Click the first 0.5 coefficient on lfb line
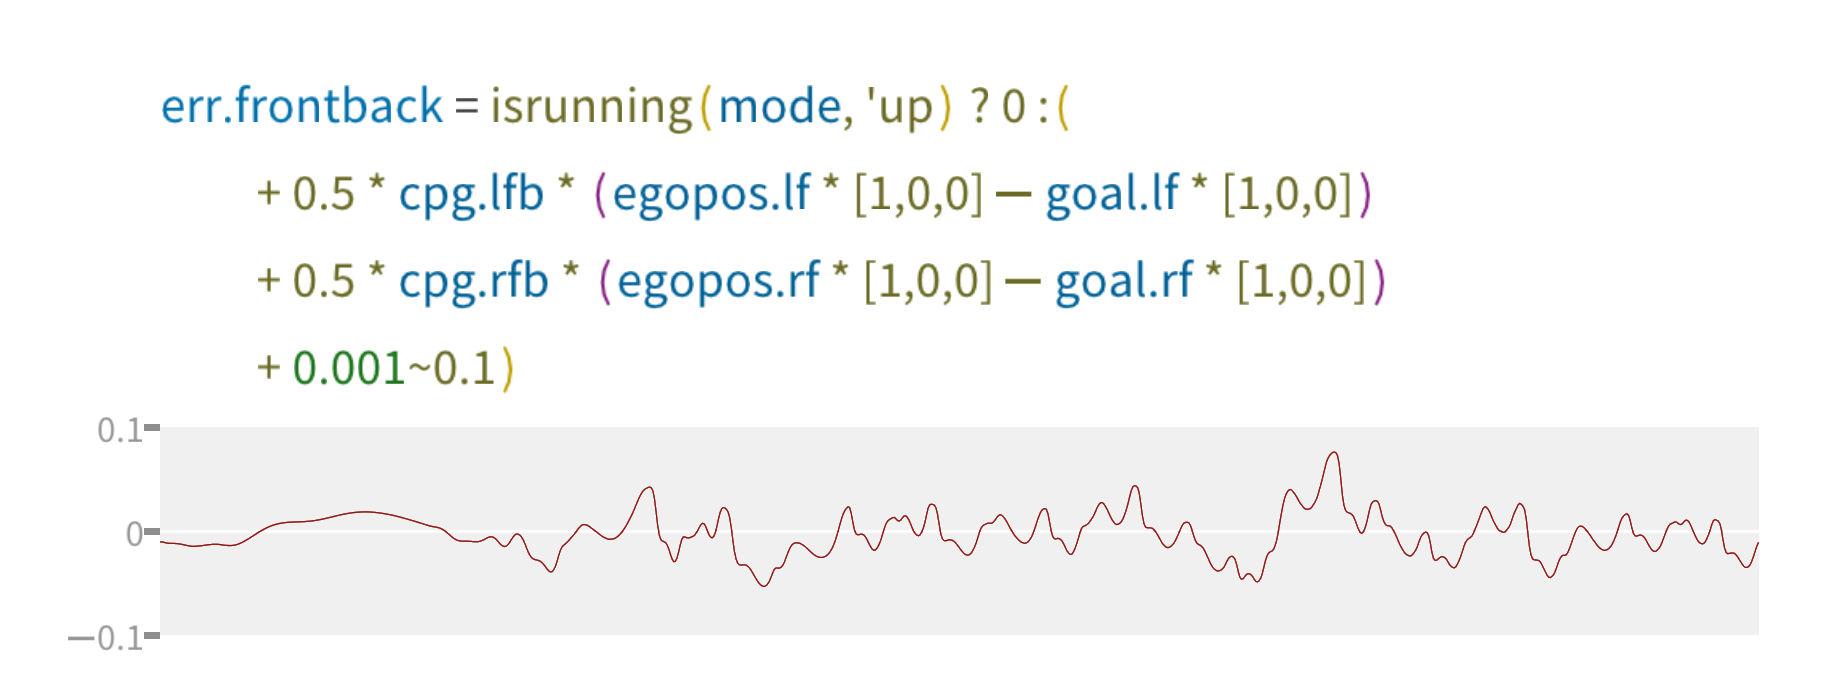The height and width of the screenshot is (692, 1824). pyautogui.click(x=324, y=194)
